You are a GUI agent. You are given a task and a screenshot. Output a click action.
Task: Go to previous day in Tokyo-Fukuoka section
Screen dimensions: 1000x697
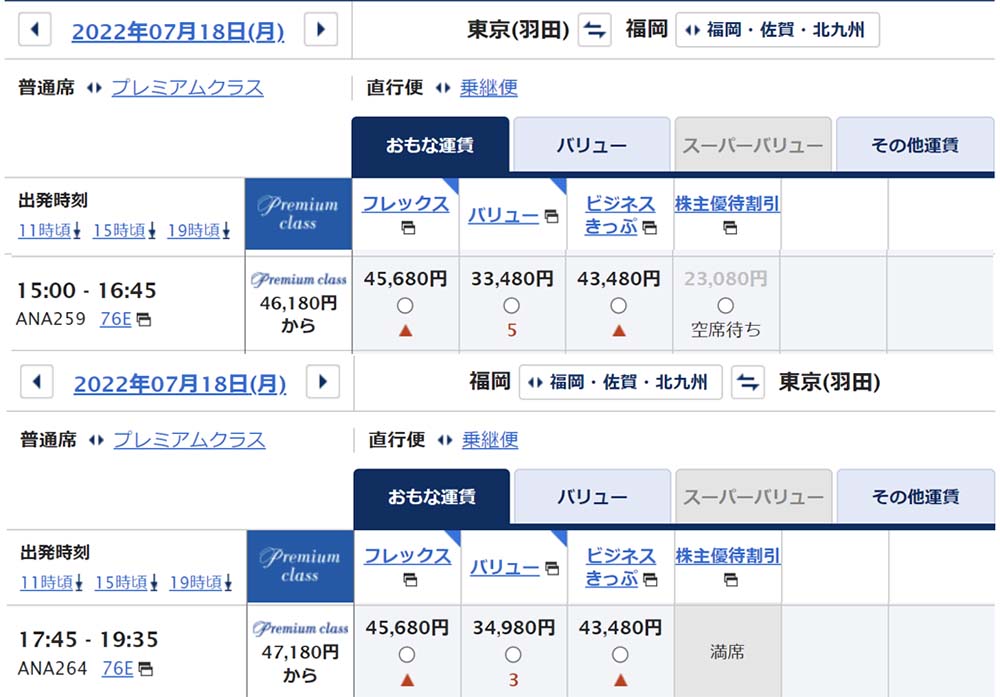[x=35, y=29]
